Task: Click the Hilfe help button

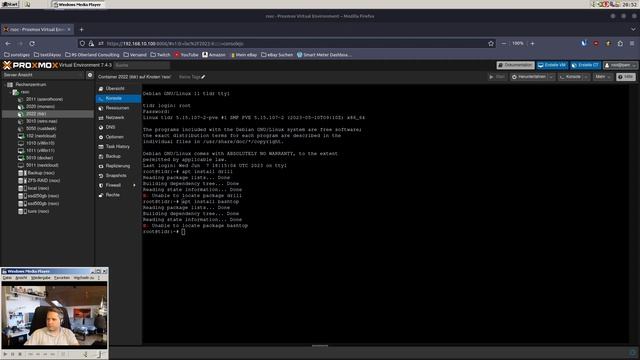Action: [x=626, y=77]
